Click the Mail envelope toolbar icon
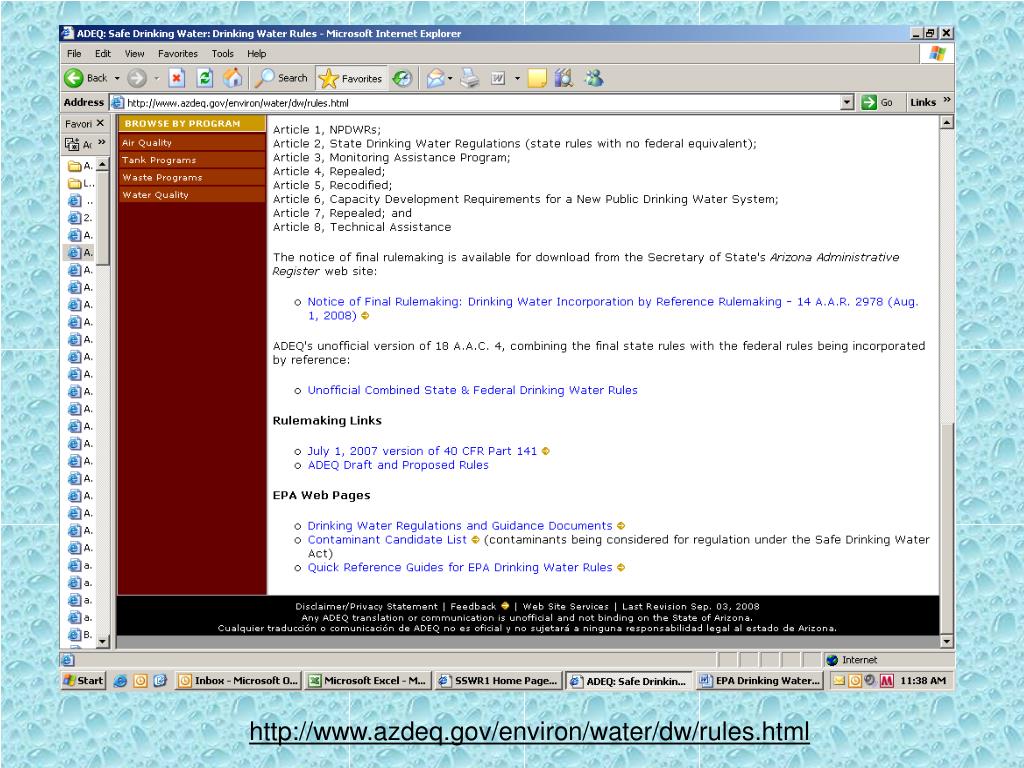1024x768 pixels. [435, 78]
